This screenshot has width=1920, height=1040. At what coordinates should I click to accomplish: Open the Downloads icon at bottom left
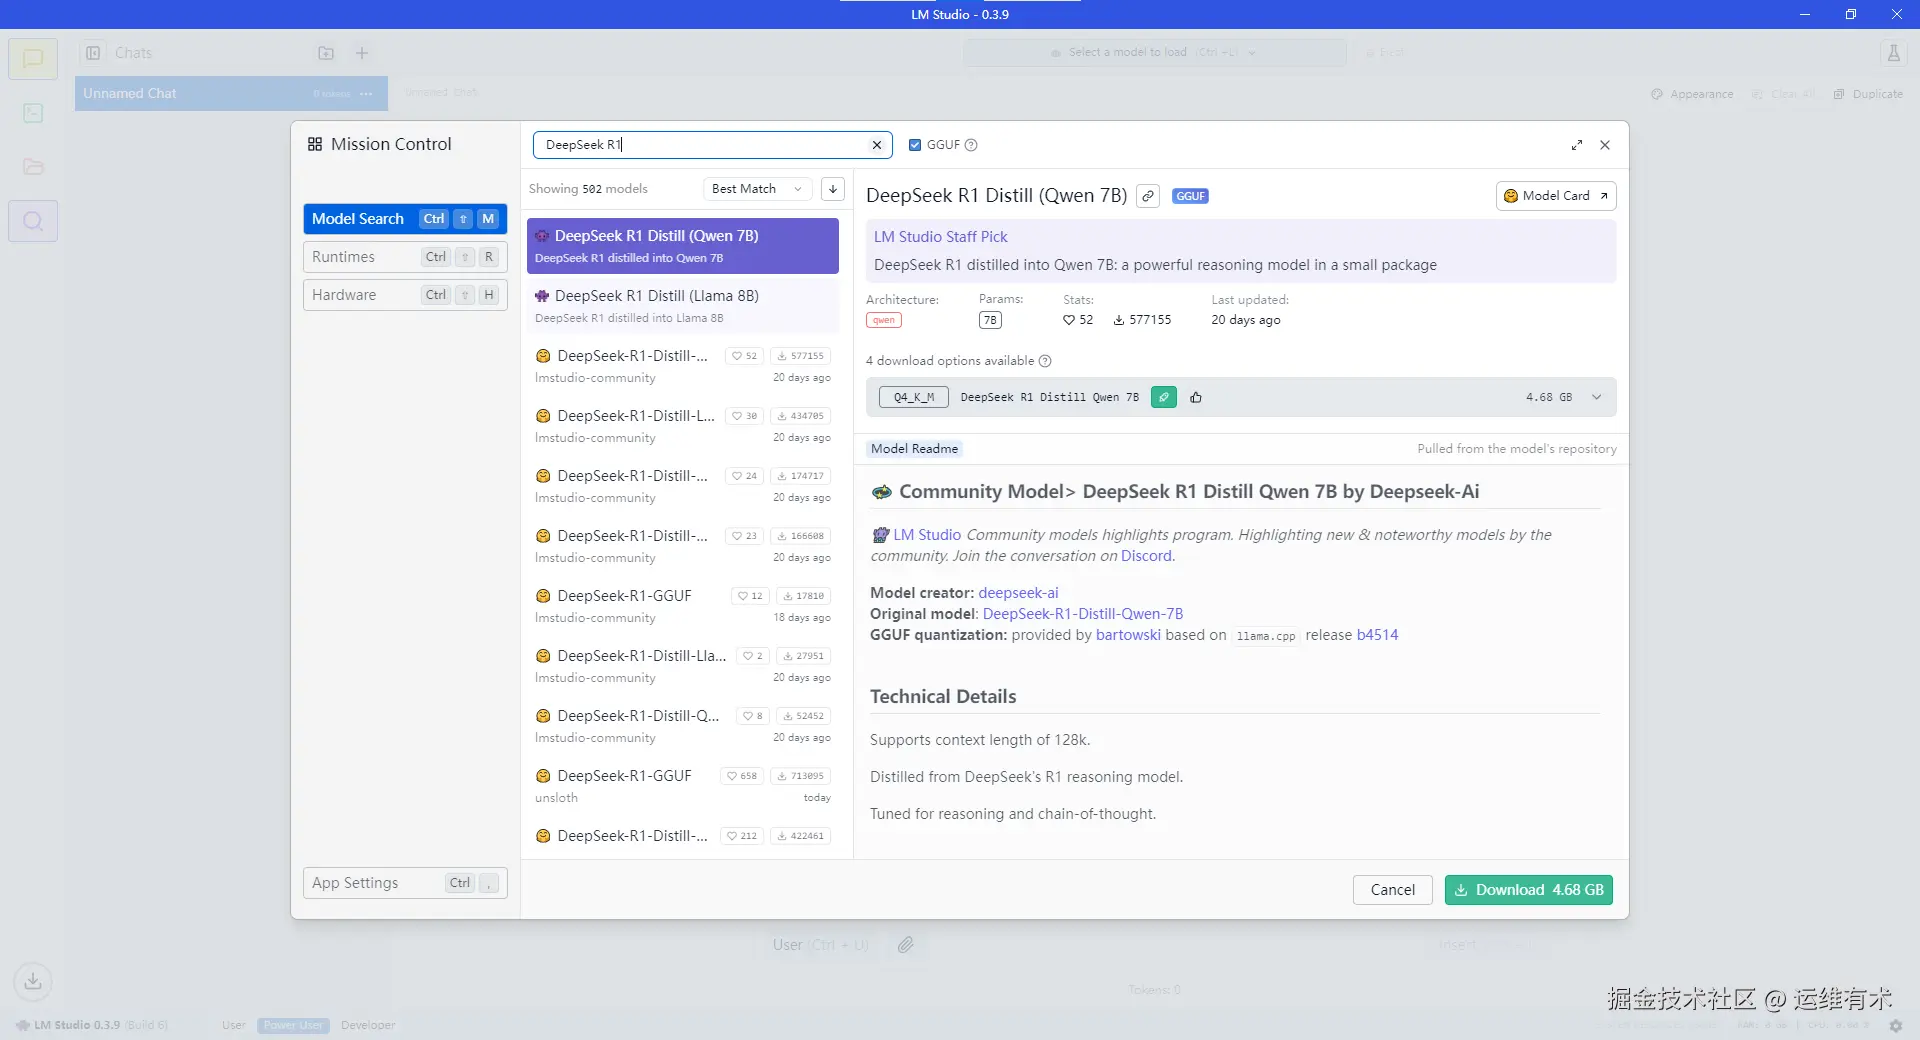click(x=33, y=981)
